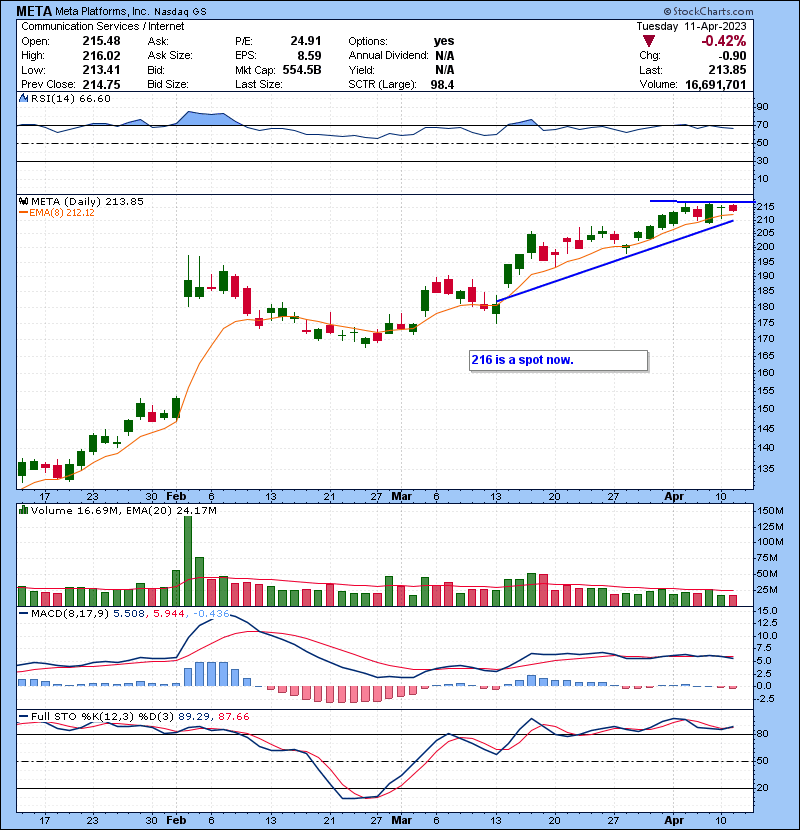The image size is (800, 830).
Task: Click the StockCharts.com watermark link
Action: (708, 11)
